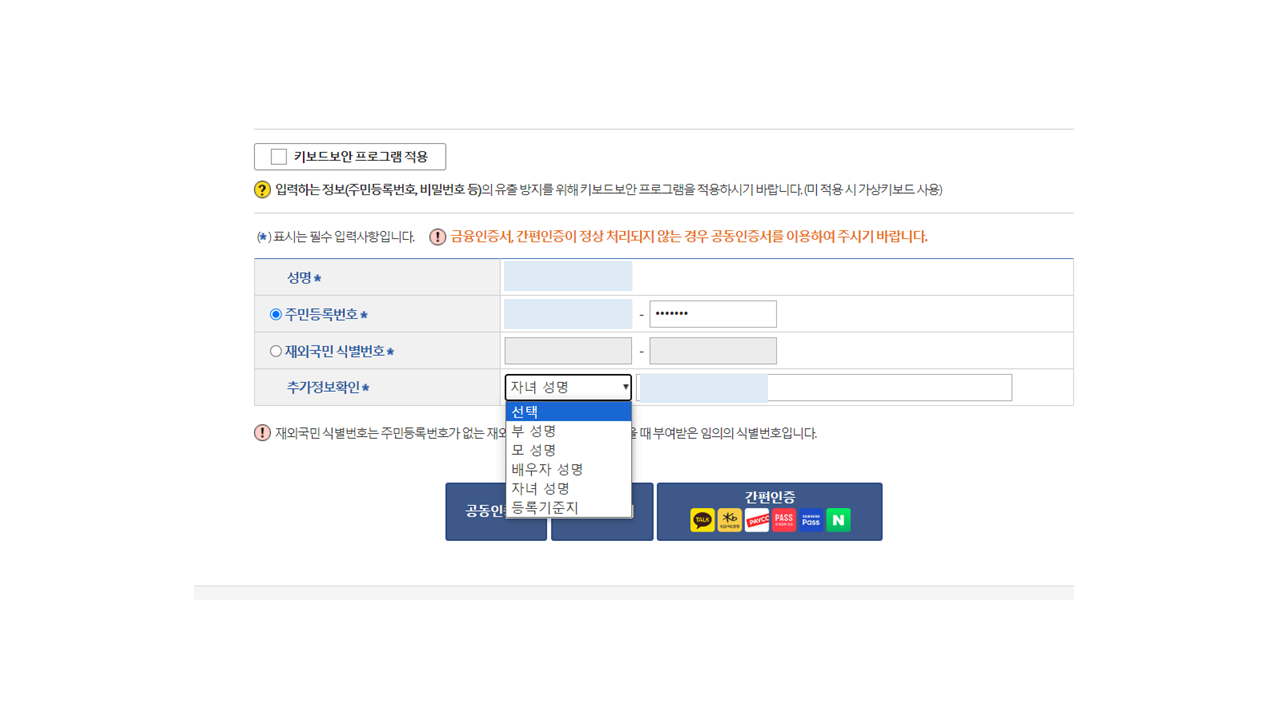
Task: Choose KB Mobile certificate authentication
Action: click(x=730, y=520)
